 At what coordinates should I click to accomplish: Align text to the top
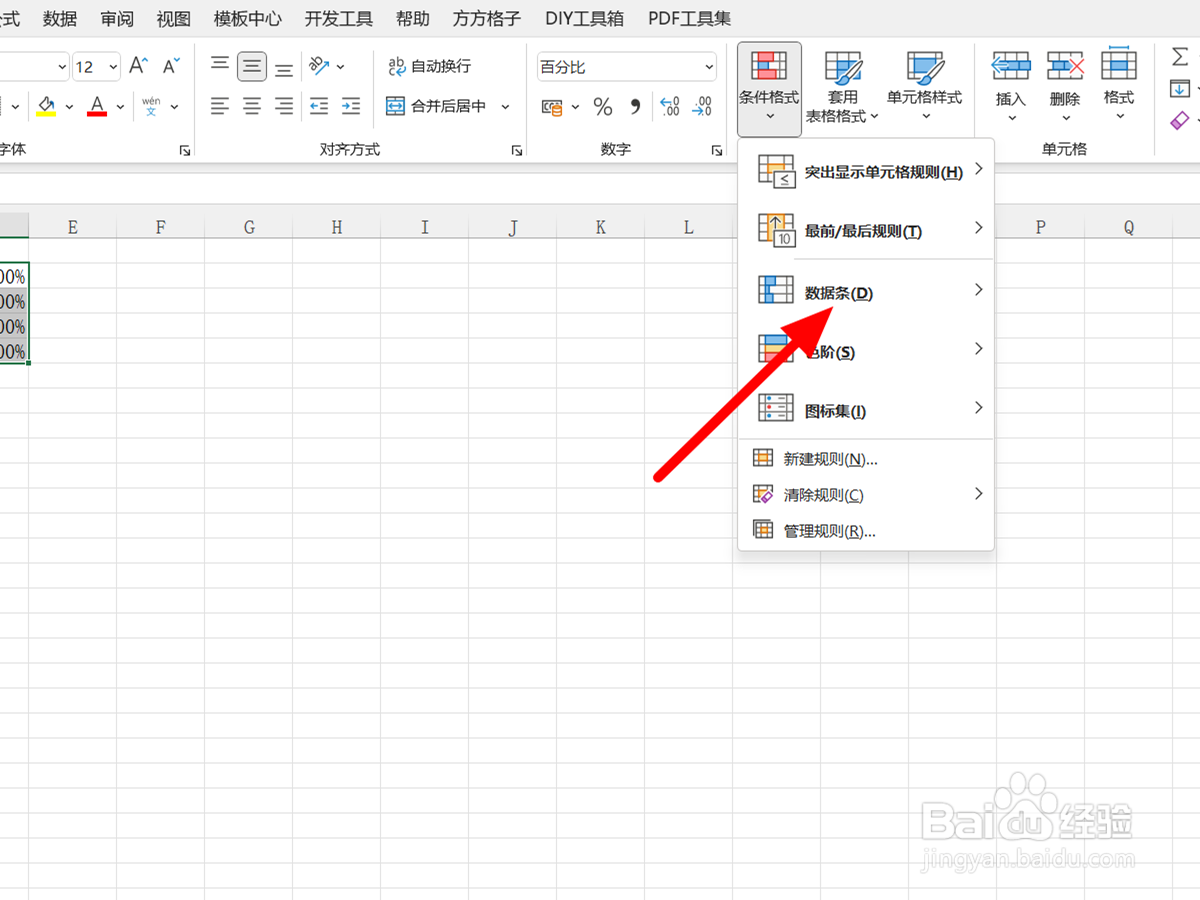pos(220,66)
